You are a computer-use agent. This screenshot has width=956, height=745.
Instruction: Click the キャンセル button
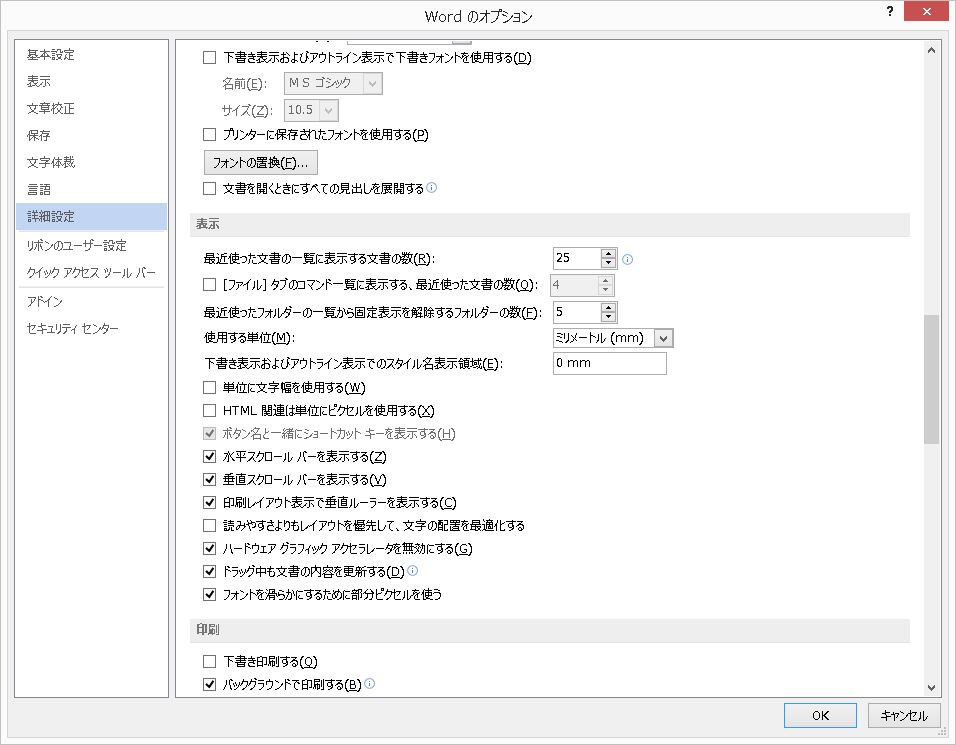904,716
